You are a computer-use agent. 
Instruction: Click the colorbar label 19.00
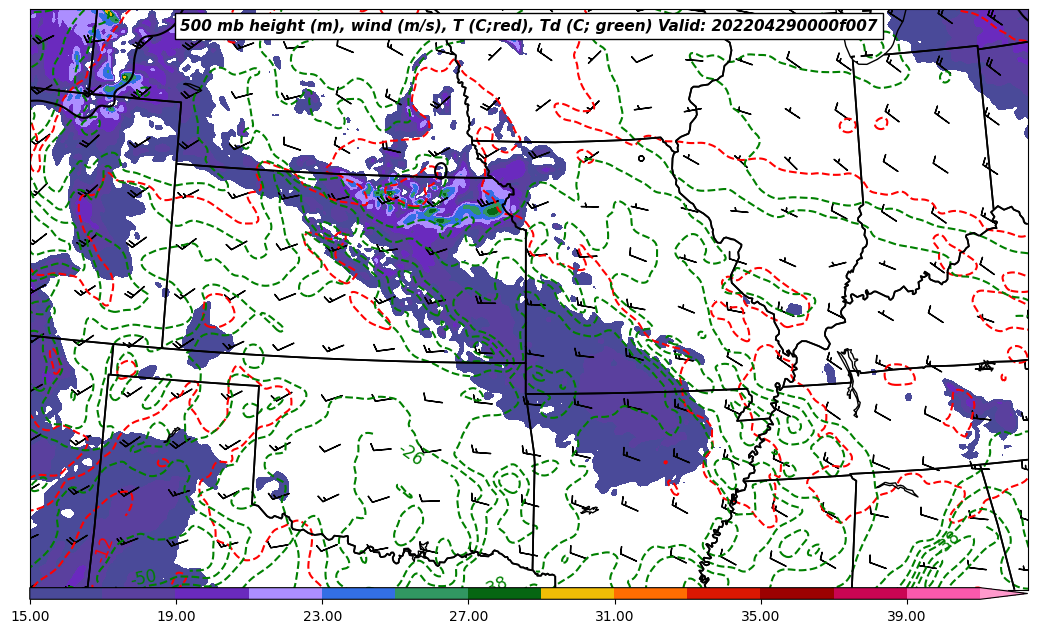[x=176, y=616]
